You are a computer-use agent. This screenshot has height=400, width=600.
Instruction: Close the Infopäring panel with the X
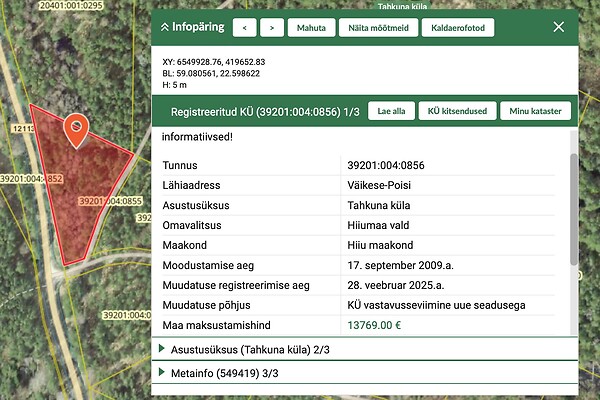(x=559, y=27)
